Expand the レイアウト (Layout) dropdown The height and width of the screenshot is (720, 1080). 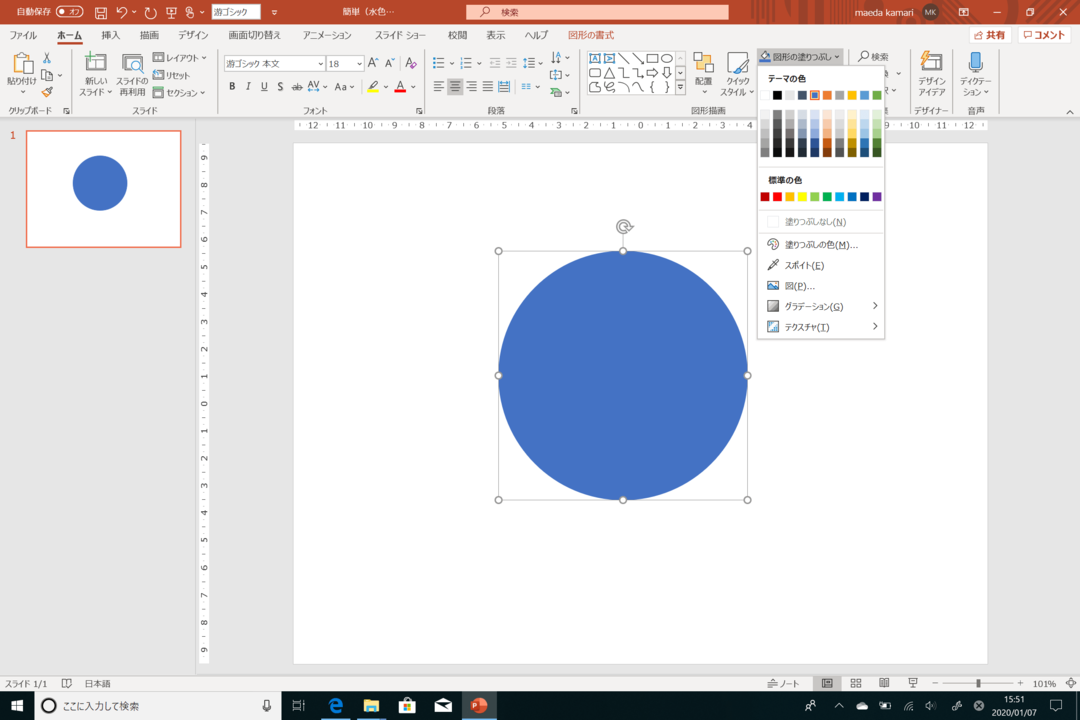point(179,58)
